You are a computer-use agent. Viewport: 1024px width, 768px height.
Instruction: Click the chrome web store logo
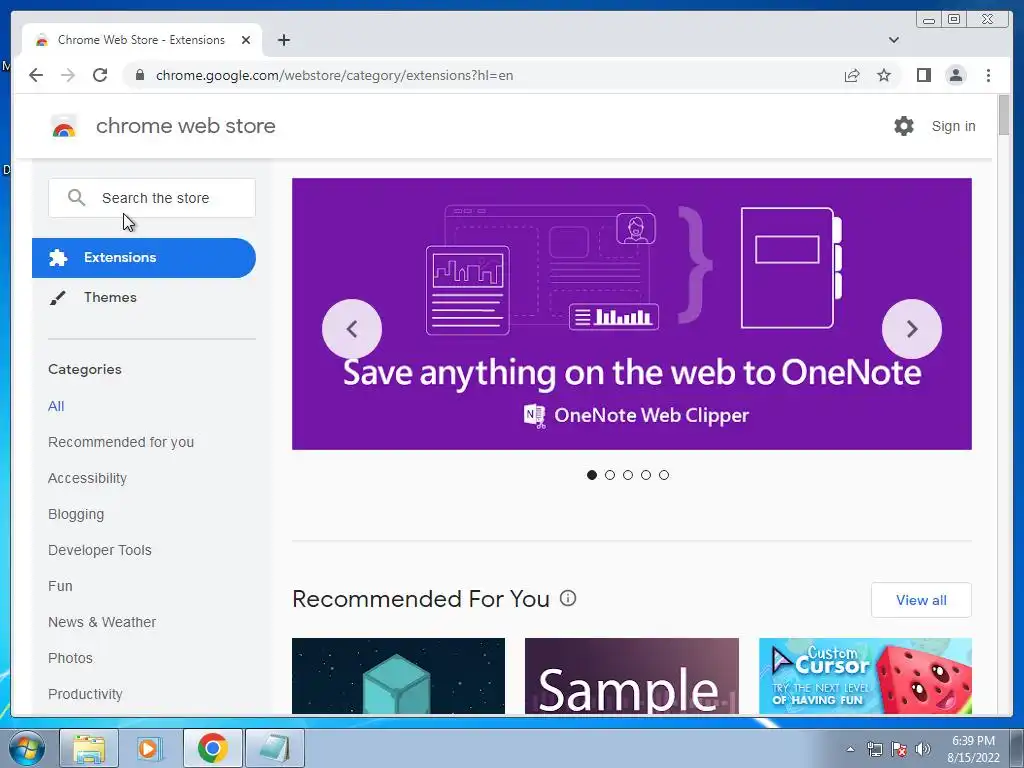point(64,126)
